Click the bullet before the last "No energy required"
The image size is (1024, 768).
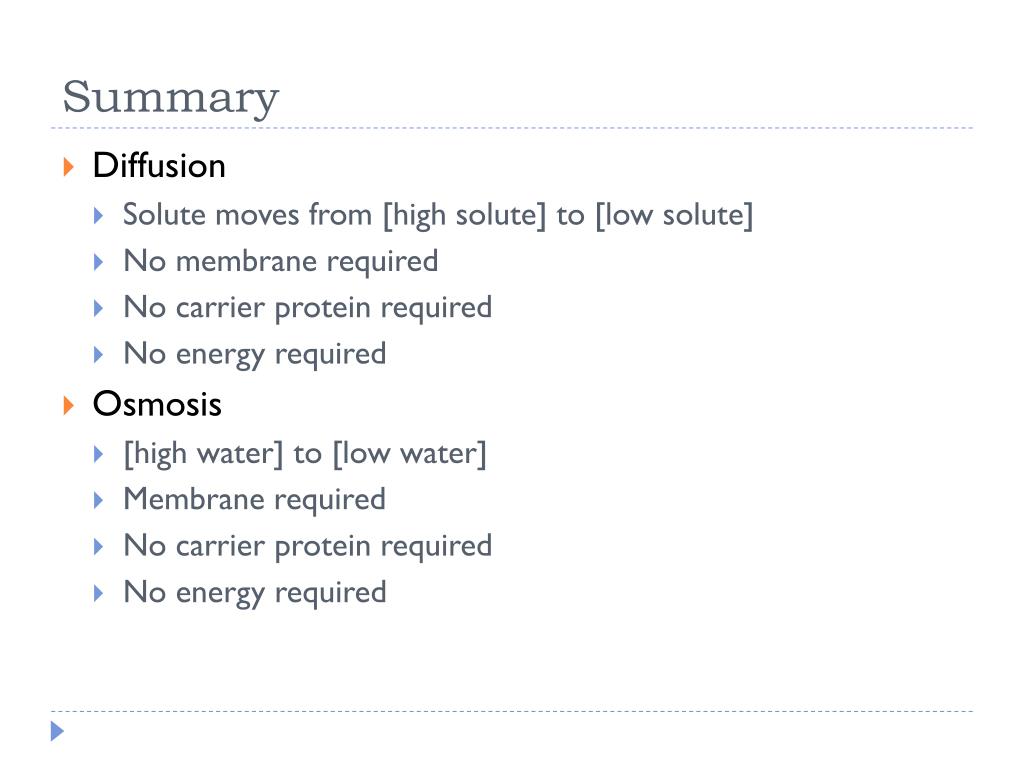point(99,593)
